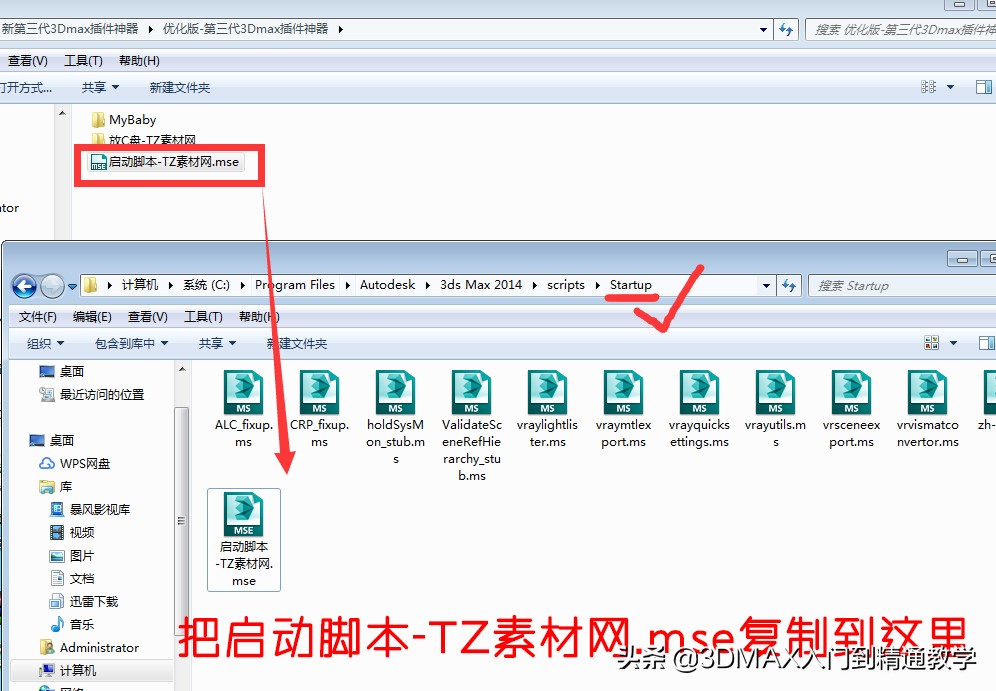This screenshot has width=996, height=691.
Task: Open the 编辑(E) menu in Startup window
Action: [x=92, y=316]
